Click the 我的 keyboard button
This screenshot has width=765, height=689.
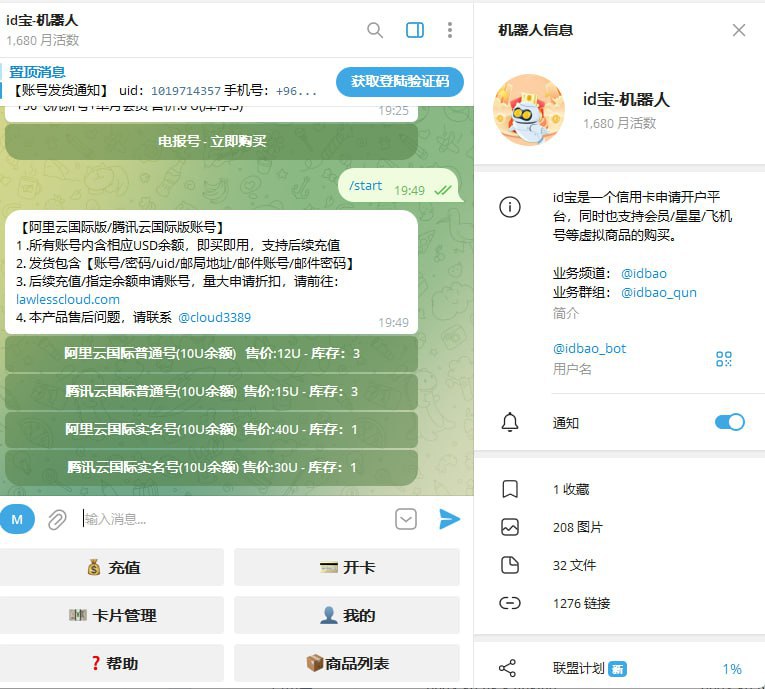pyautogui.click(x=347, y=615)
